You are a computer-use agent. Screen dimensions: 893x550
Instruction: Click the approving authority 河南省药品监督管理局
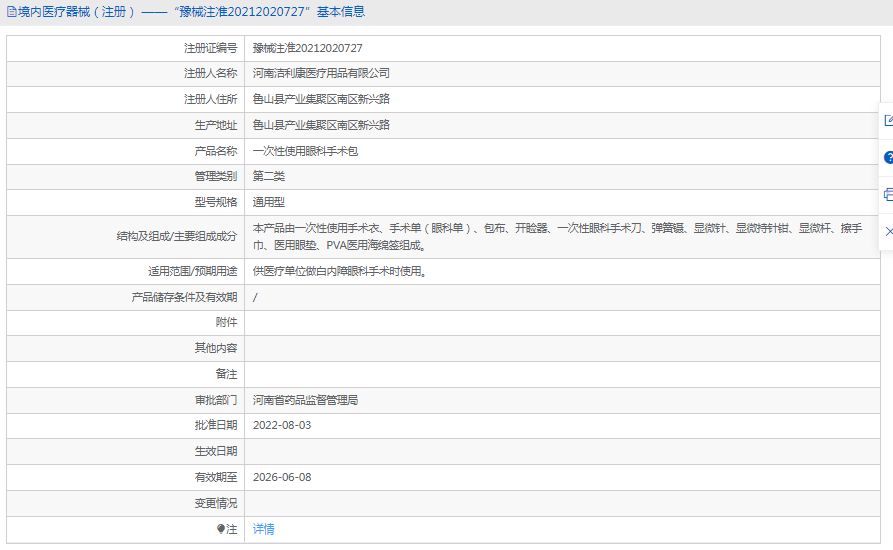click(305, 400)
